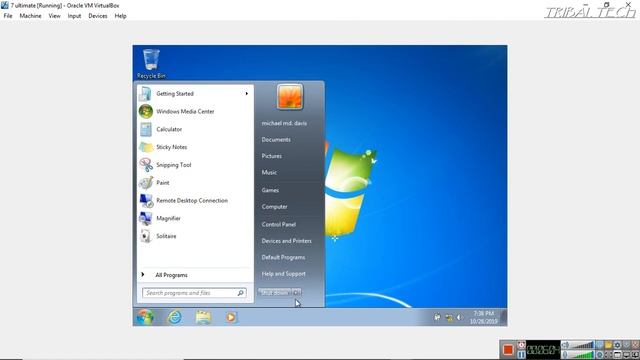This screenshot has width=640, height=360.
Task: Click the Getting Started program icon
Action: tap(145, 93)
